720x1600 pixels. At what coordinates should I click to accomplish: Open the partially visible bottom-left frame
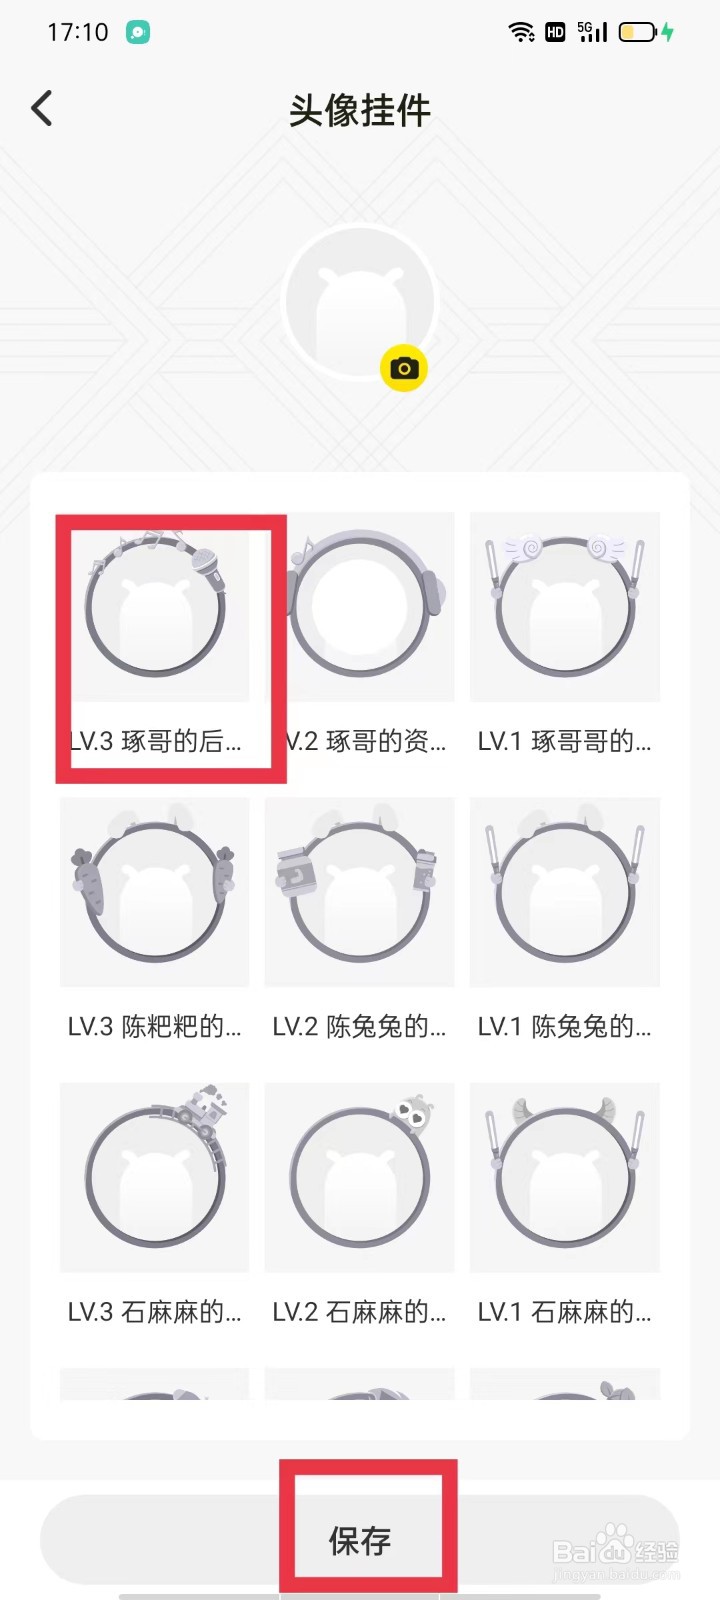pos(155,1384)
